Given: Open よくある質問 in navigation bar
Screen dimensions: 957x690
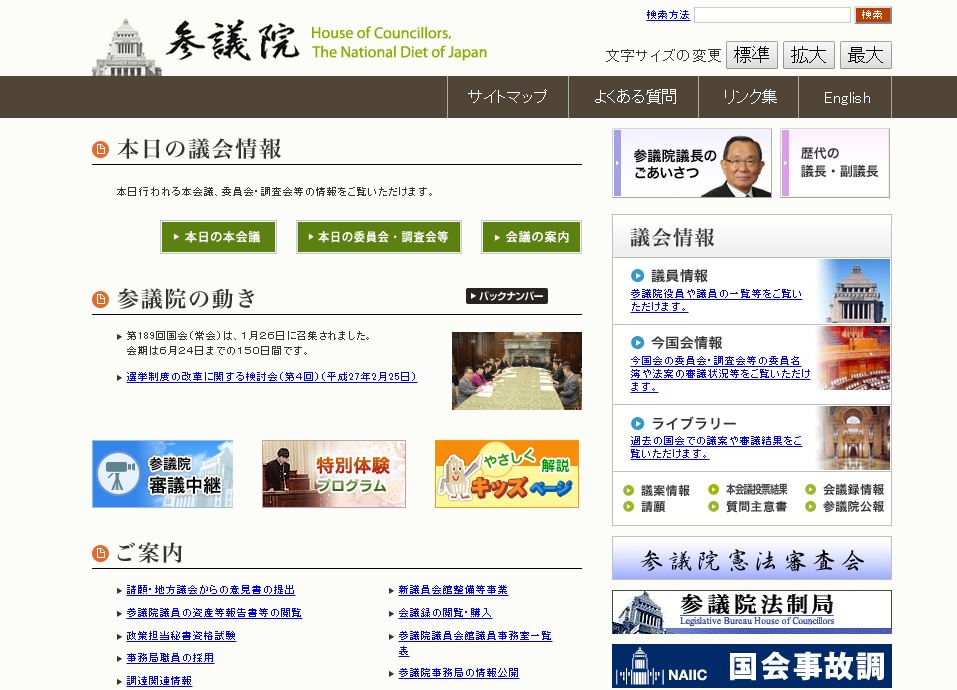Looking at the screenshot, I should pyautogui.click(x=634, y=97).
